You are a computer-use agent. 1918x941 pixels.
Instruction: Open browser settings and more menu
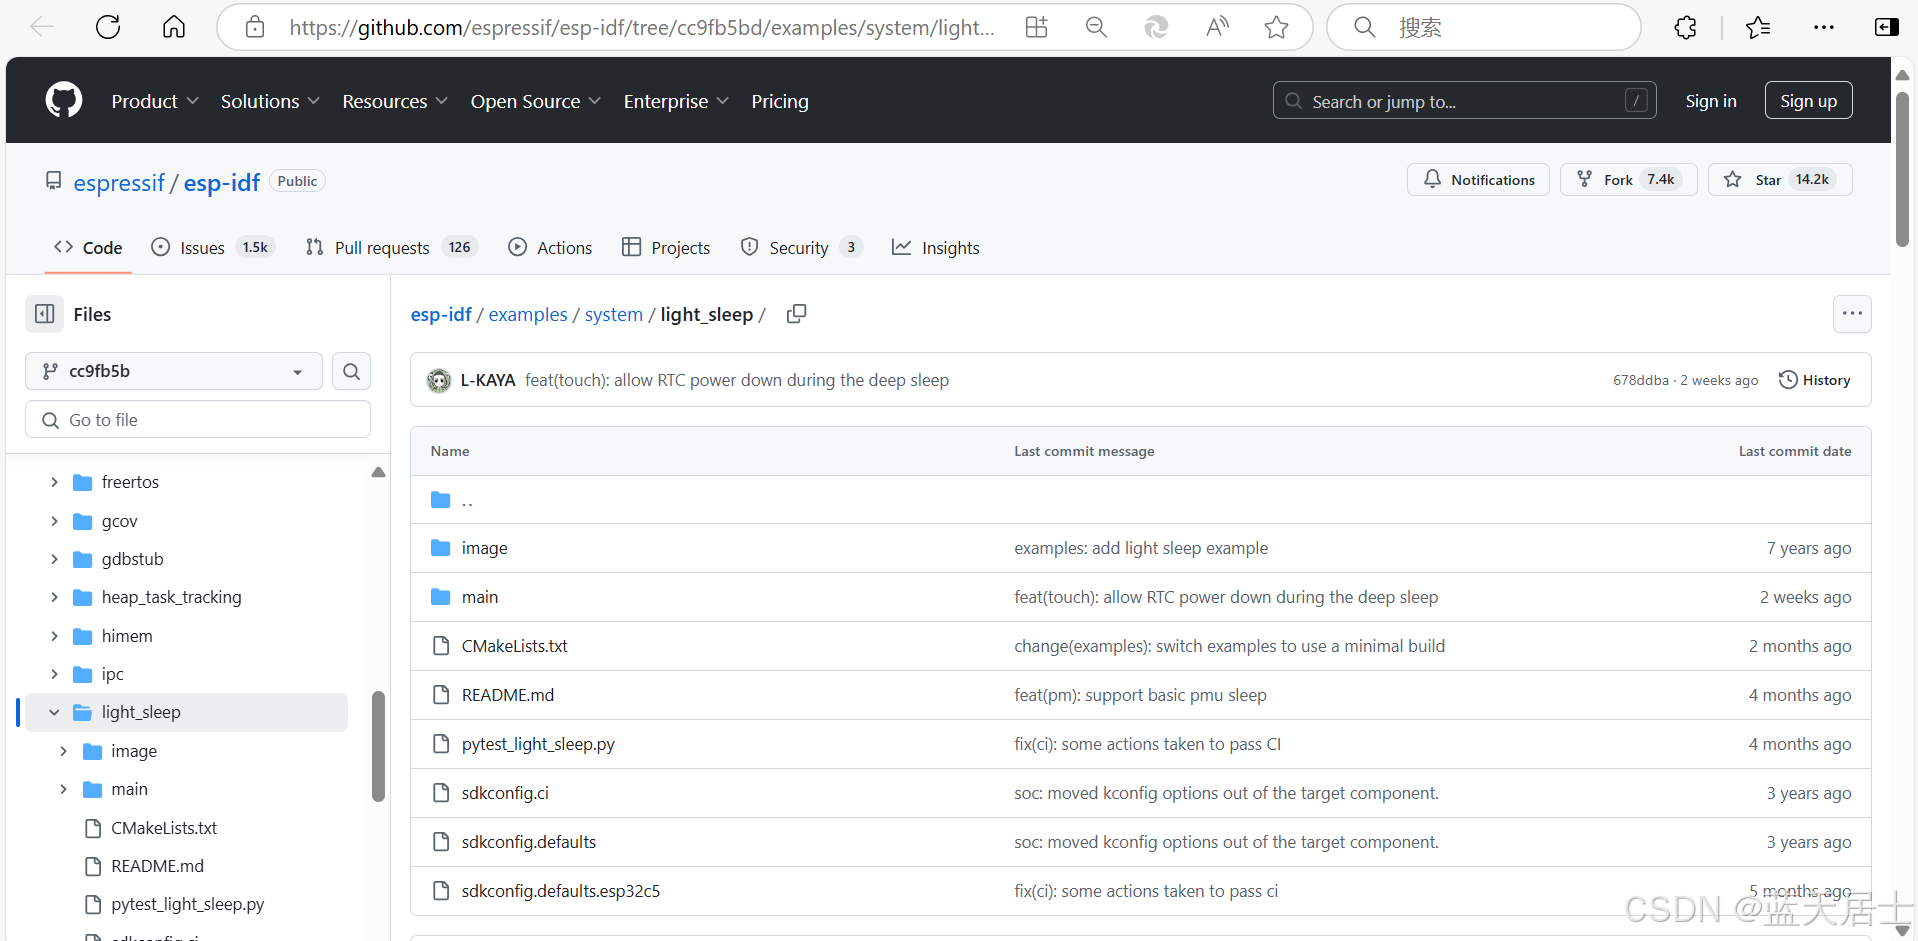point(1824,27)
